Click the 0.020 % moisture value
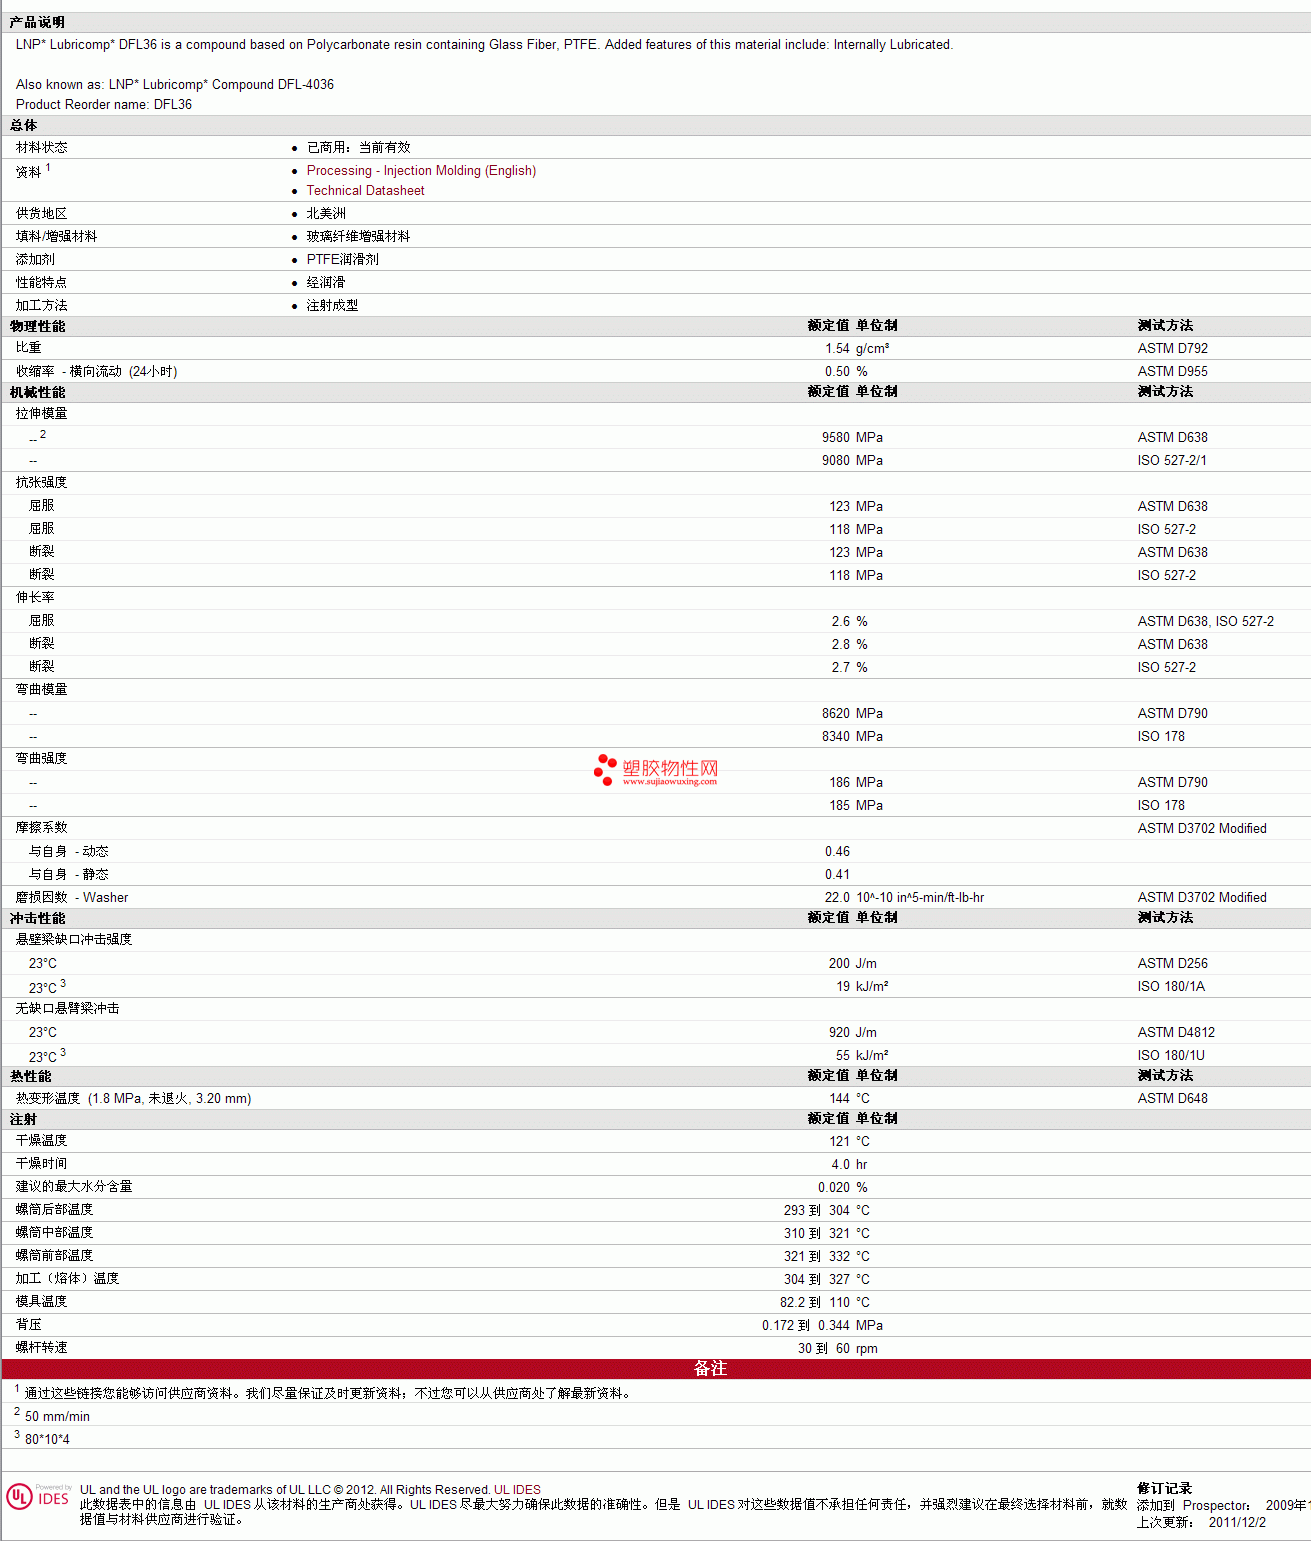This screenshot has width=1311, height=1541. [843, 1188]
